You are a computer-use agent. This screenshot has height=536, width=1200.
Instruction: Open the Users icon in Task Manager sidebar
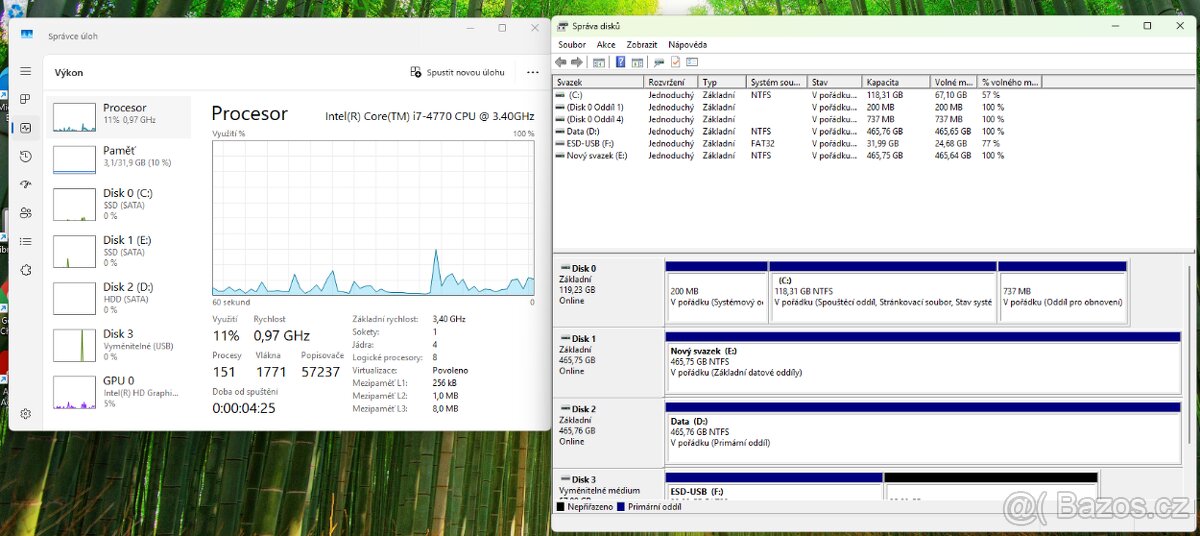tap(26, 212)
